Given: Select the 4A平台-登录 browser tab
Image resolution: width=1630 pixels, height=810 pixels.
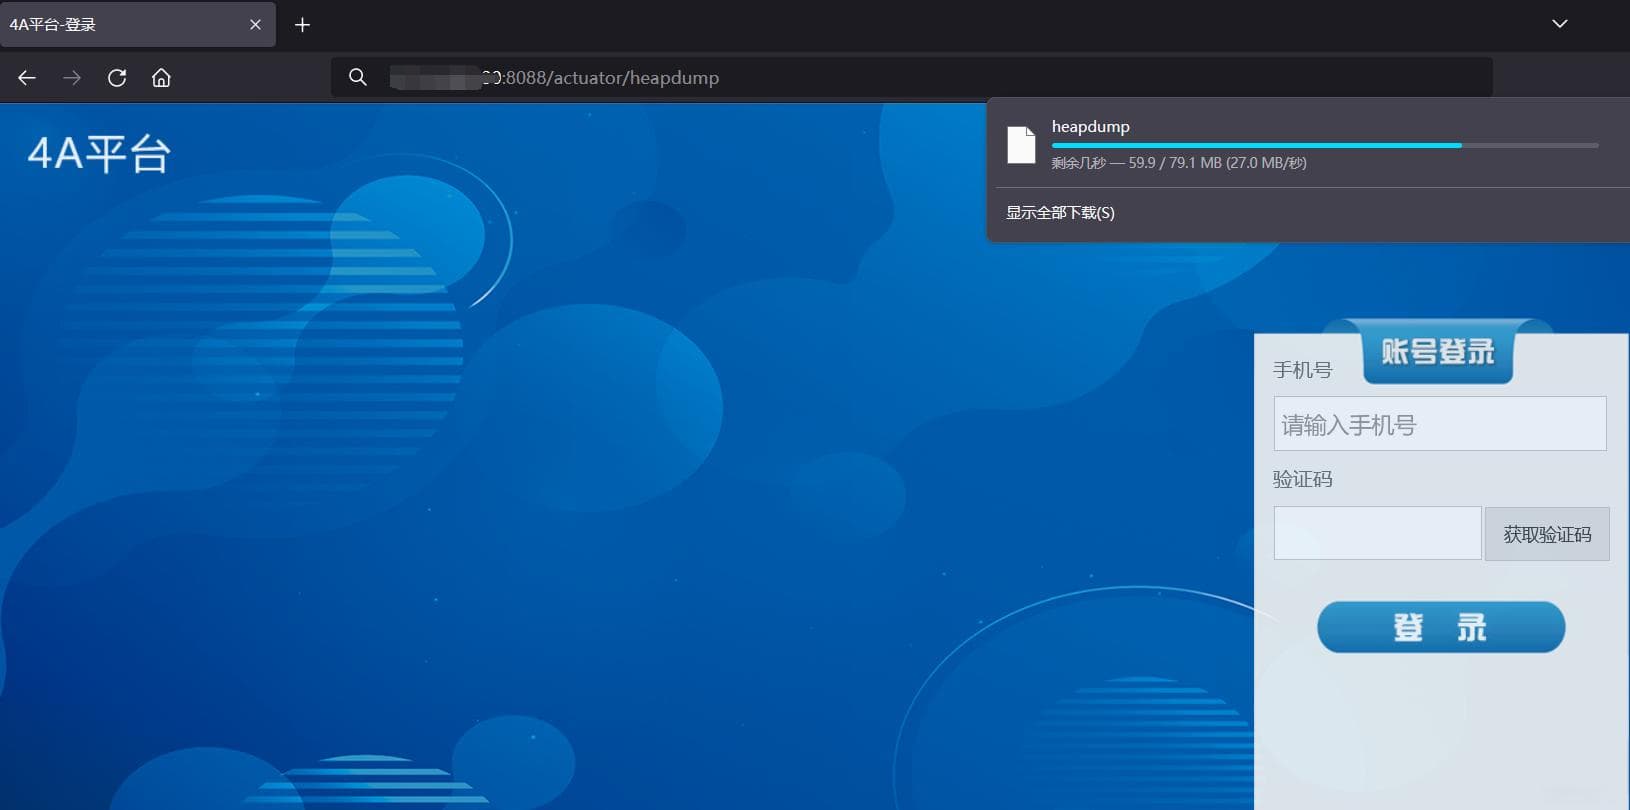Looking at the screenshot, I should pos(137,24).
